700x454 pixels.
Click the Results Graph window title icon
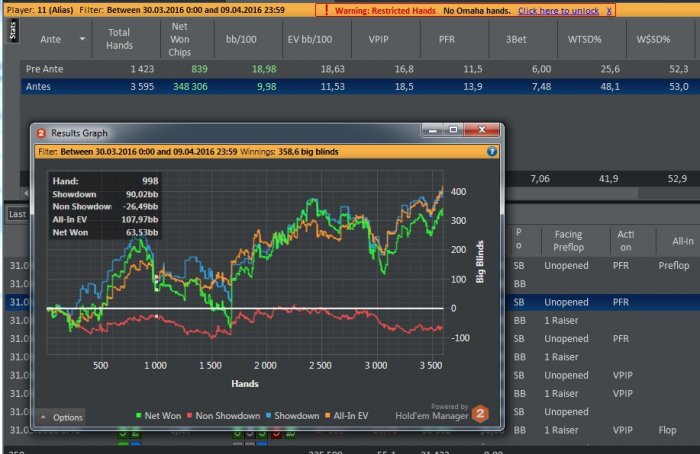point(42,133)
